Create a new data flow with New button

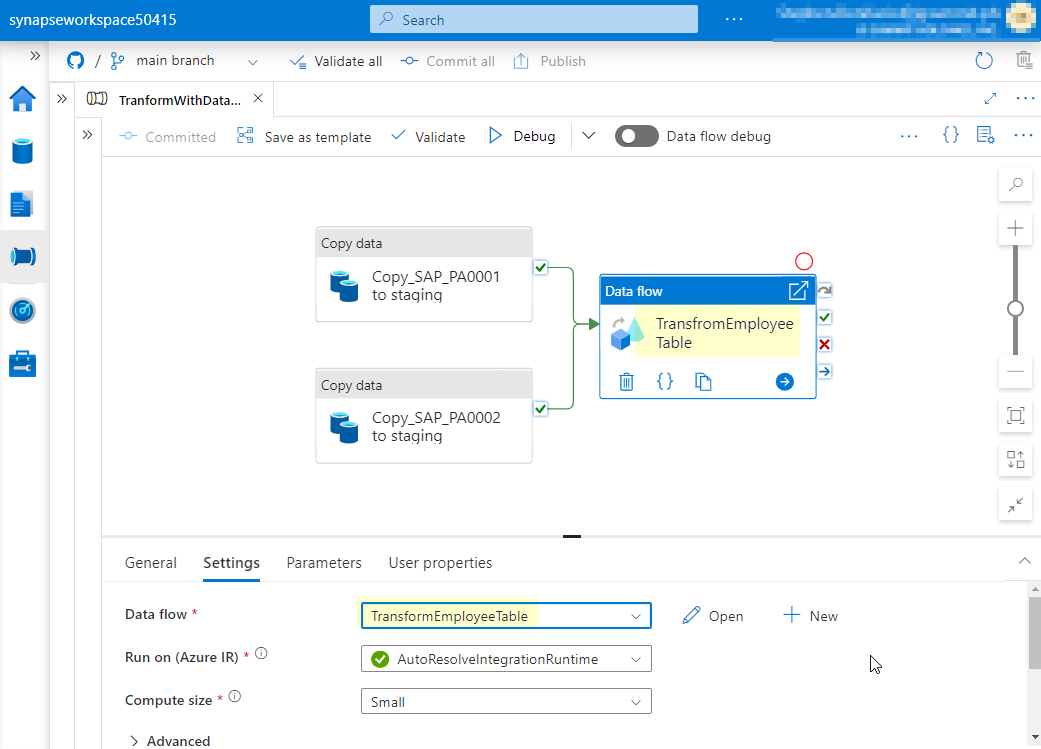point(810,615)
